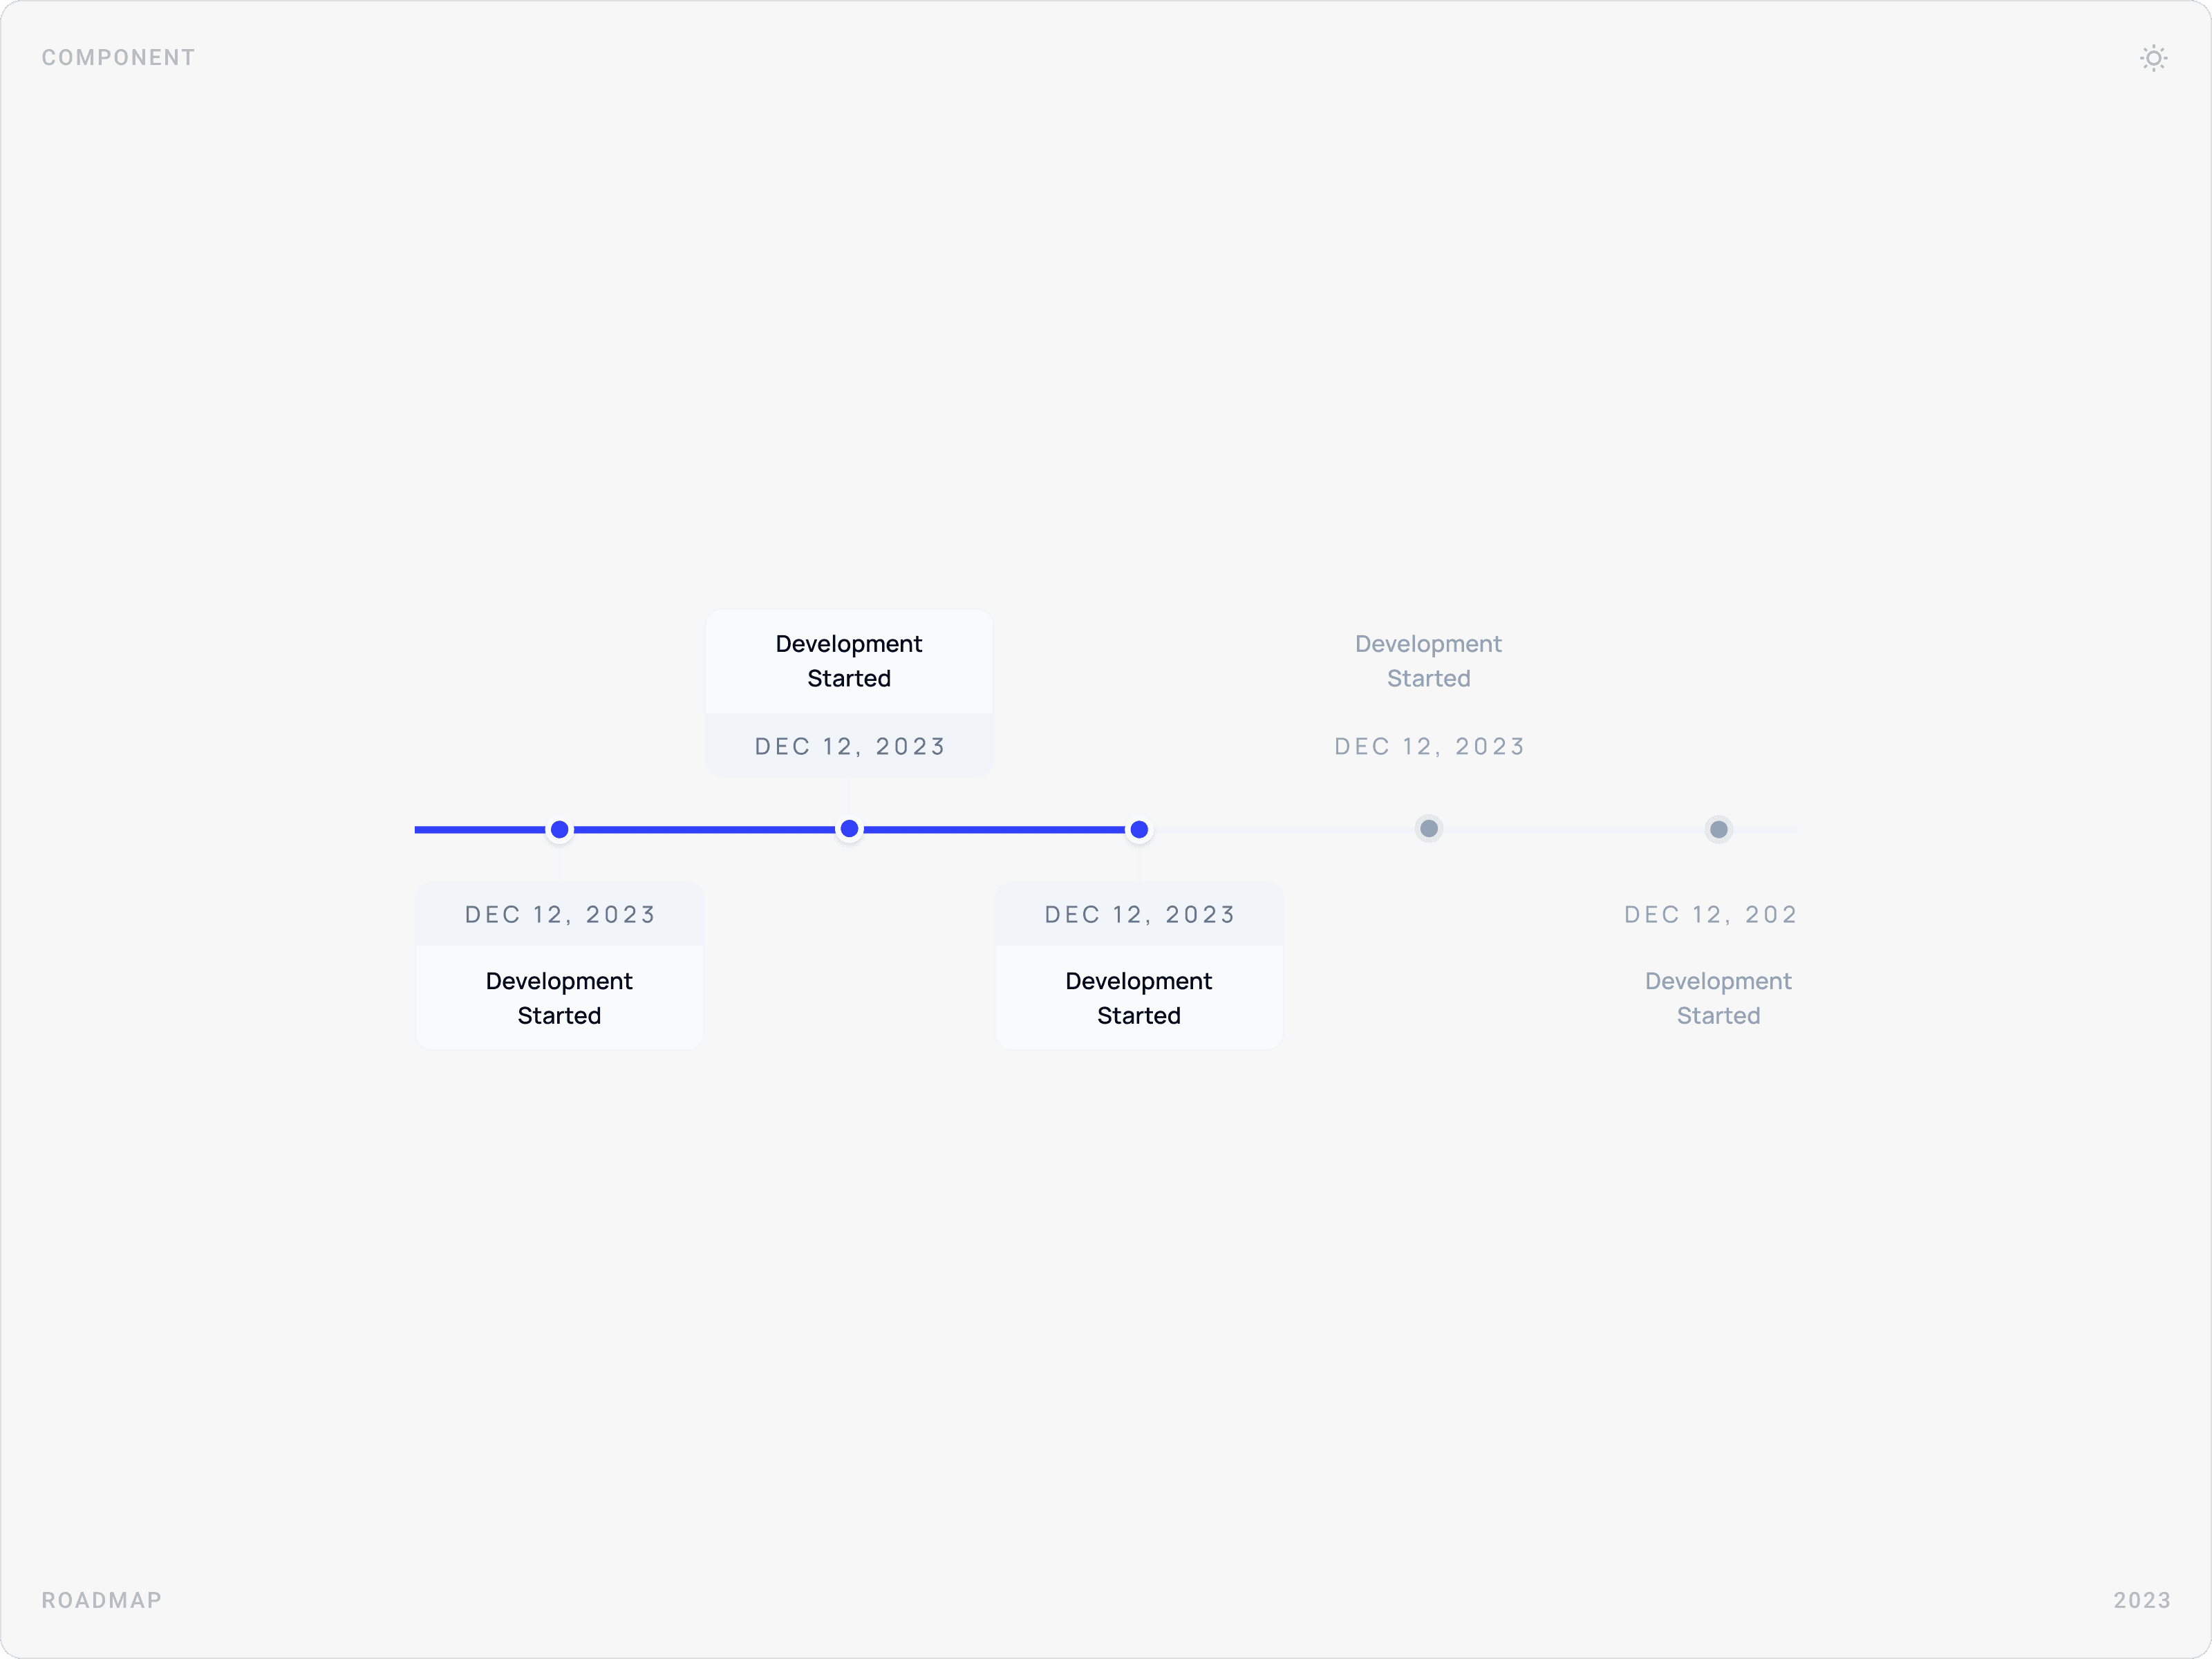Open the highlighted Development Started card above the timeline
Image resolution: width=2212 pixels, height=1659 pixels.
[x=848, y=661]
